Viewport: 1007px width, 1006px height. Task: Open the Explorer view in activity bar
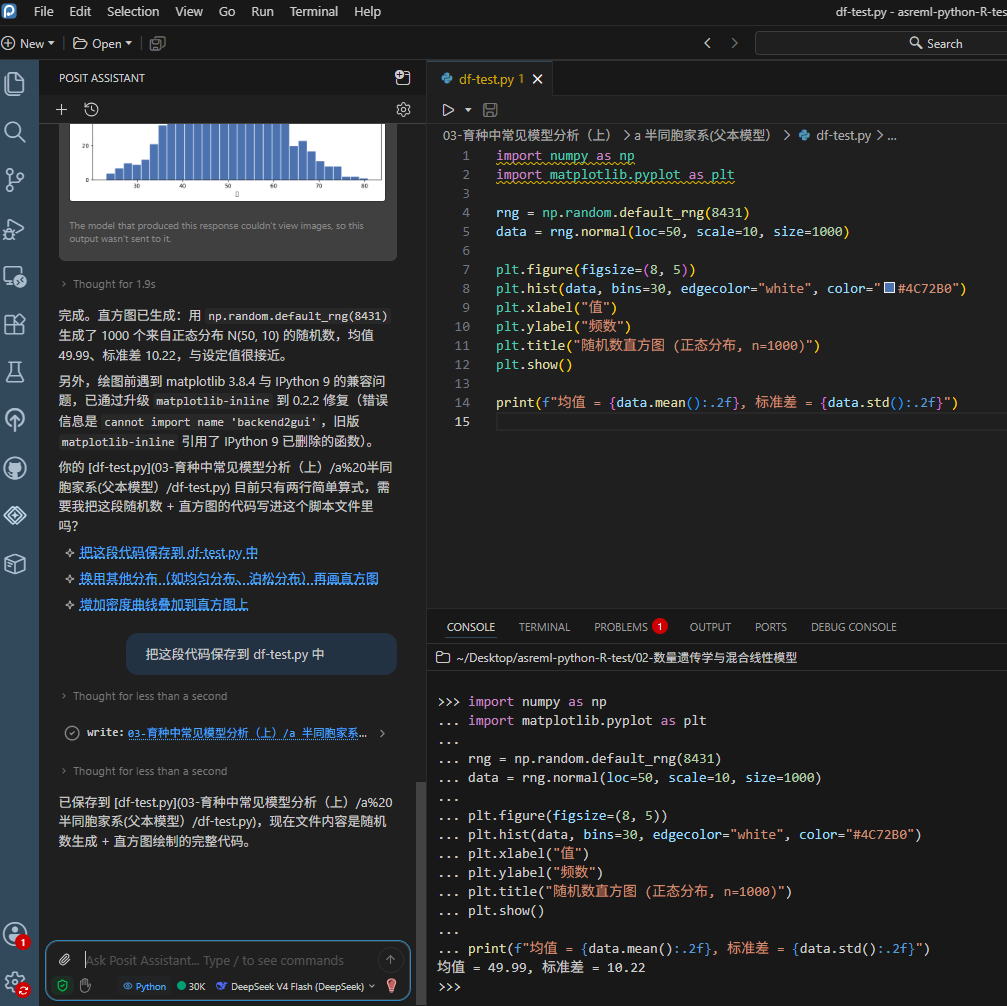15,84
